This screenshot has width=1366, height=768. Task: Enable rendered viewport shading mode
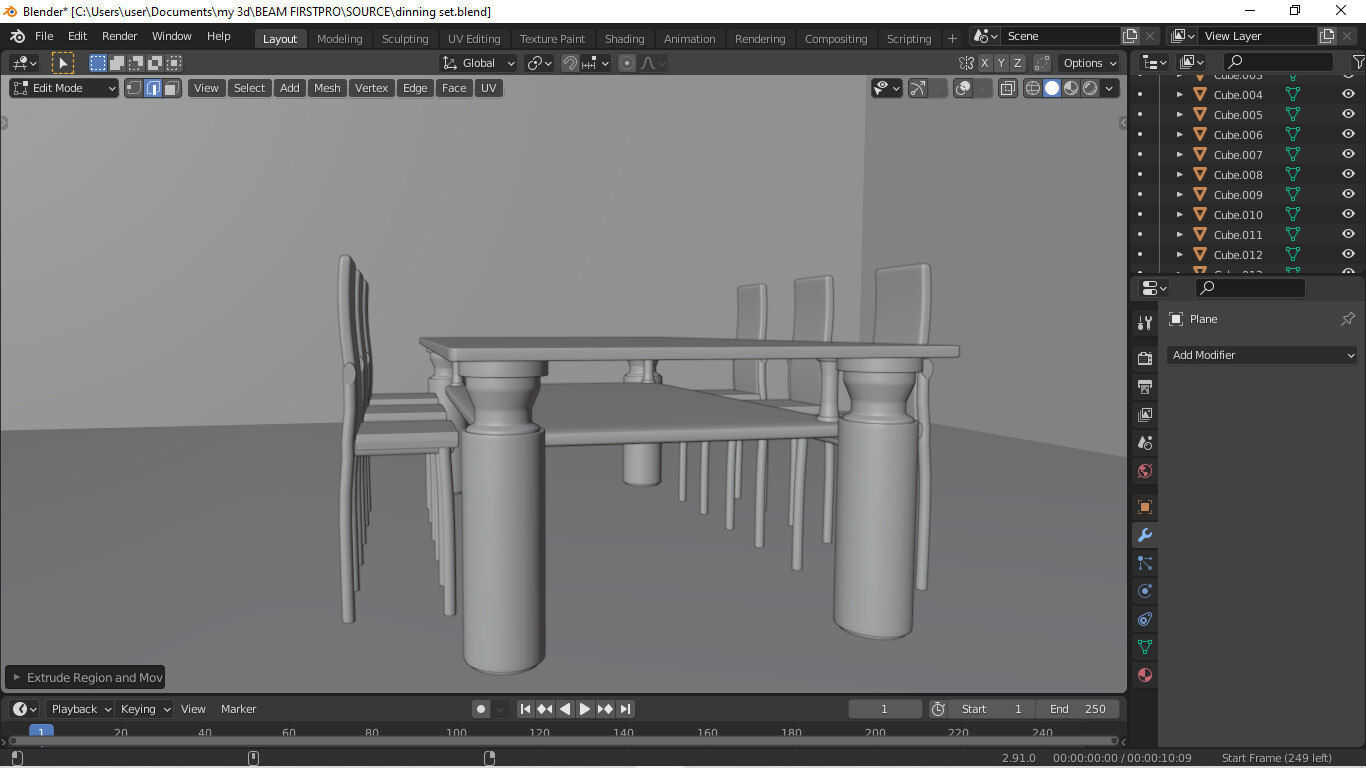click(x=1090, y=88)
